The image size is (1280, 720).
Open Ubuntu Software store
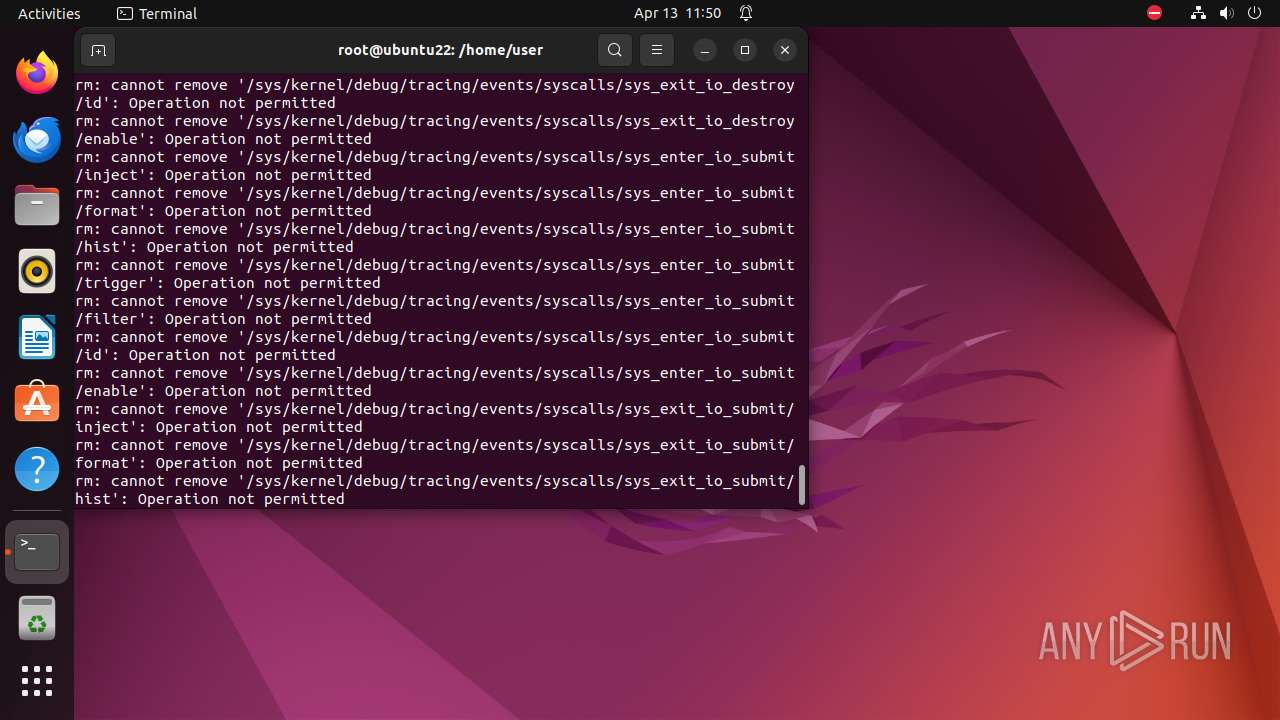click(x=37, y=403)
